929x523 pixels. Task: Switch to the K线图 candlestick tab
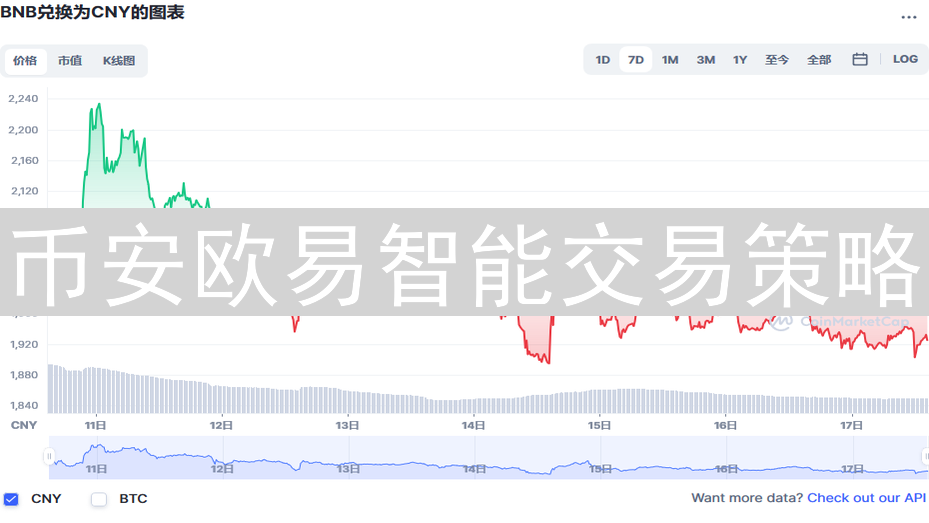pos(118,60)
